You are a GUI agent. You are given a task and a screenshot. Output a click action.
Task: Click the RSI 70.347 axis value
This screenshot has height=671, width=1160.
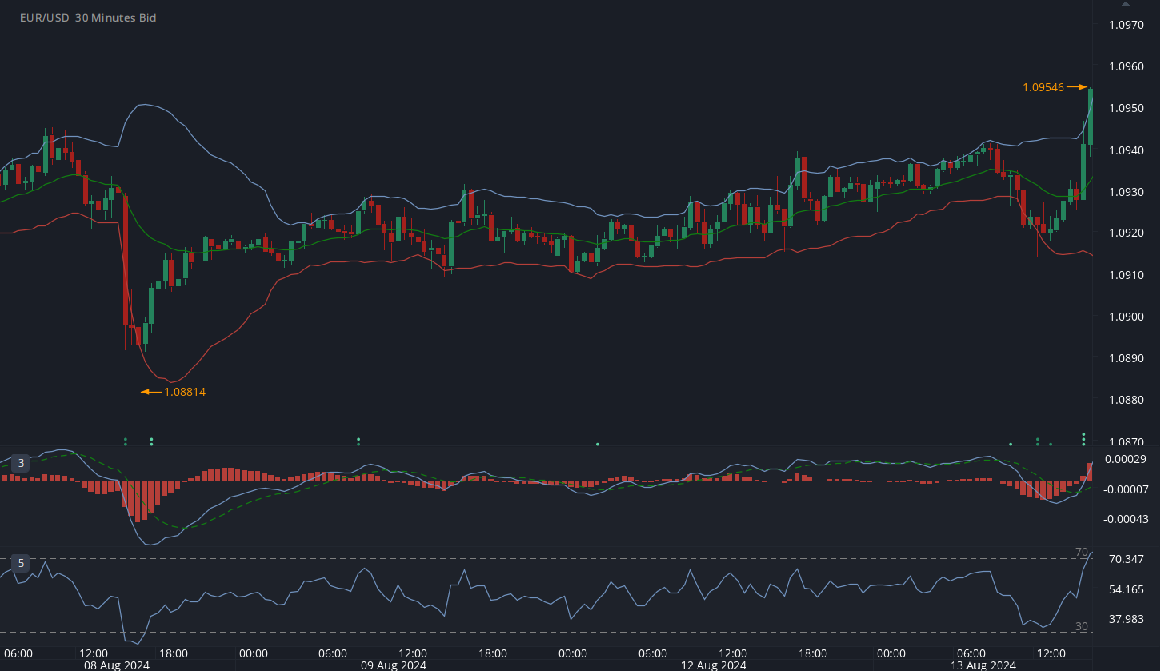[x=1126, y=558]
